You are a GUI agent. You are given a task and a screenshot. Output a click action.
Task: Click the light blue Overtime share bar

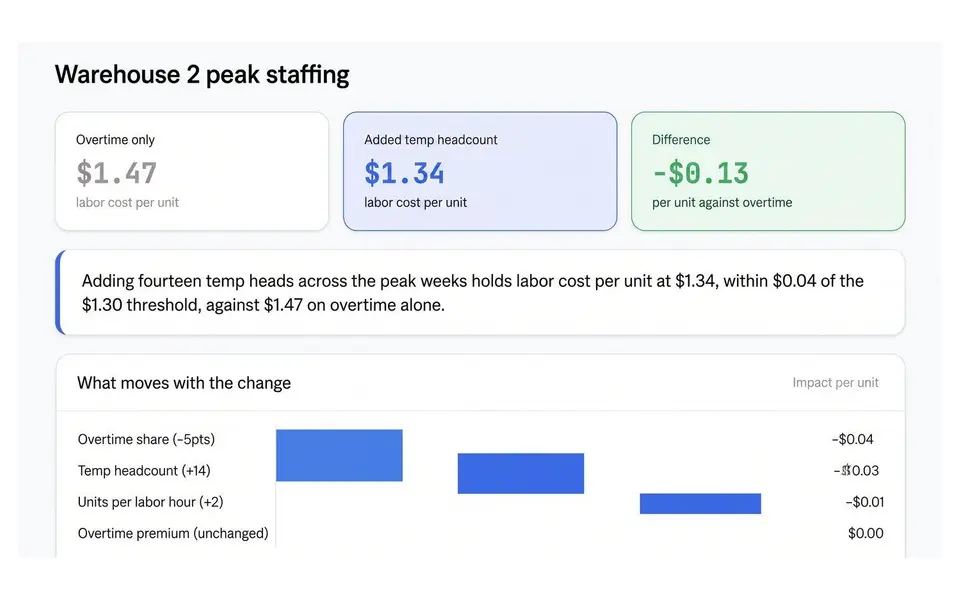point(339,455)
